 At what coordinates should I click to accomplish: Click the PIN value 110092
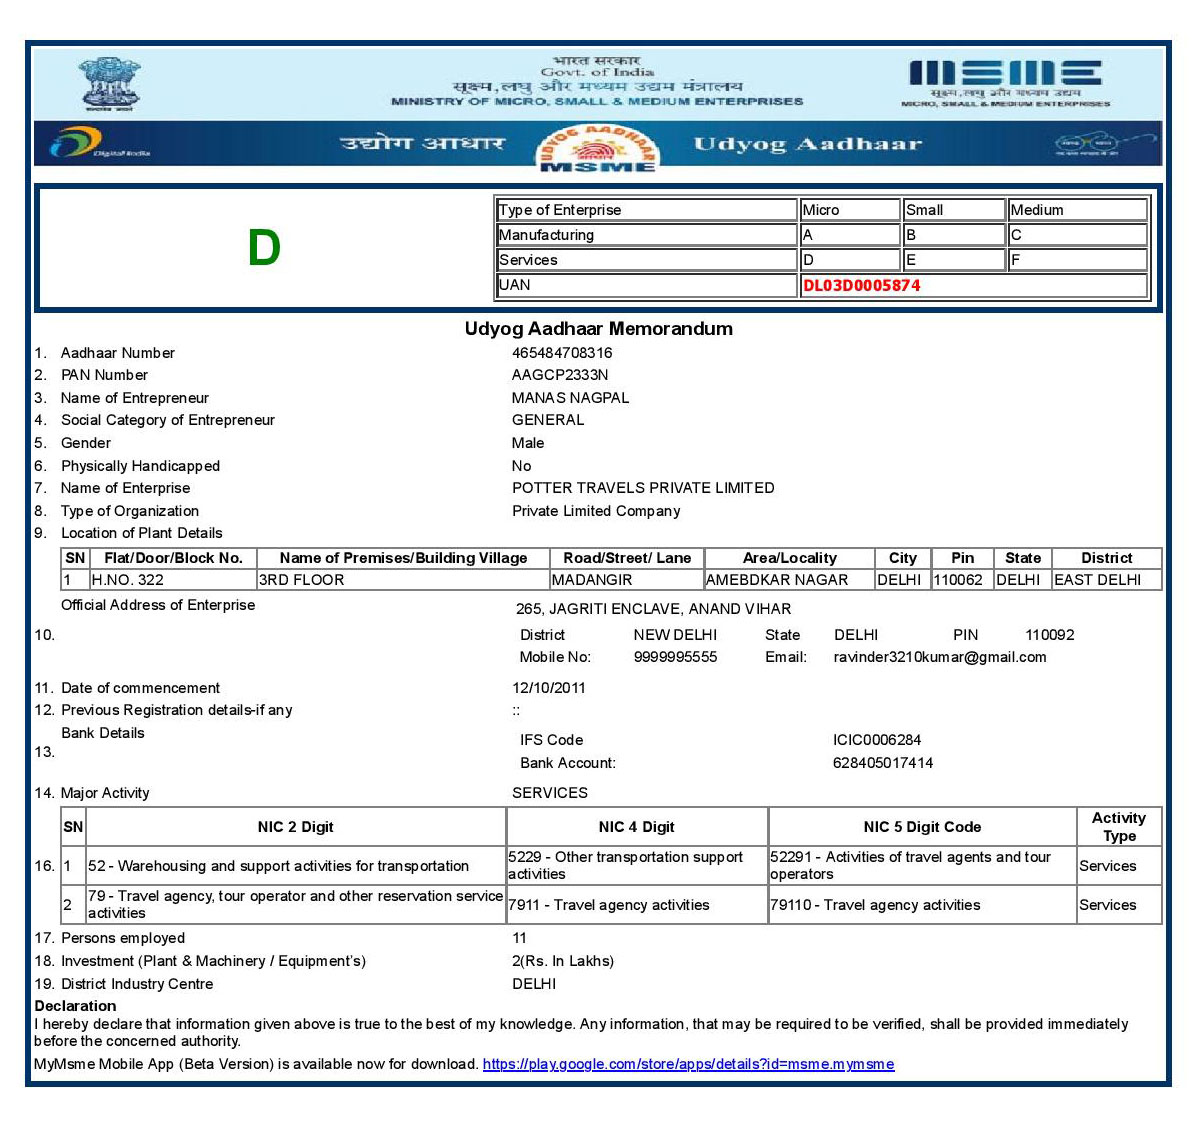coord(1049,634)
